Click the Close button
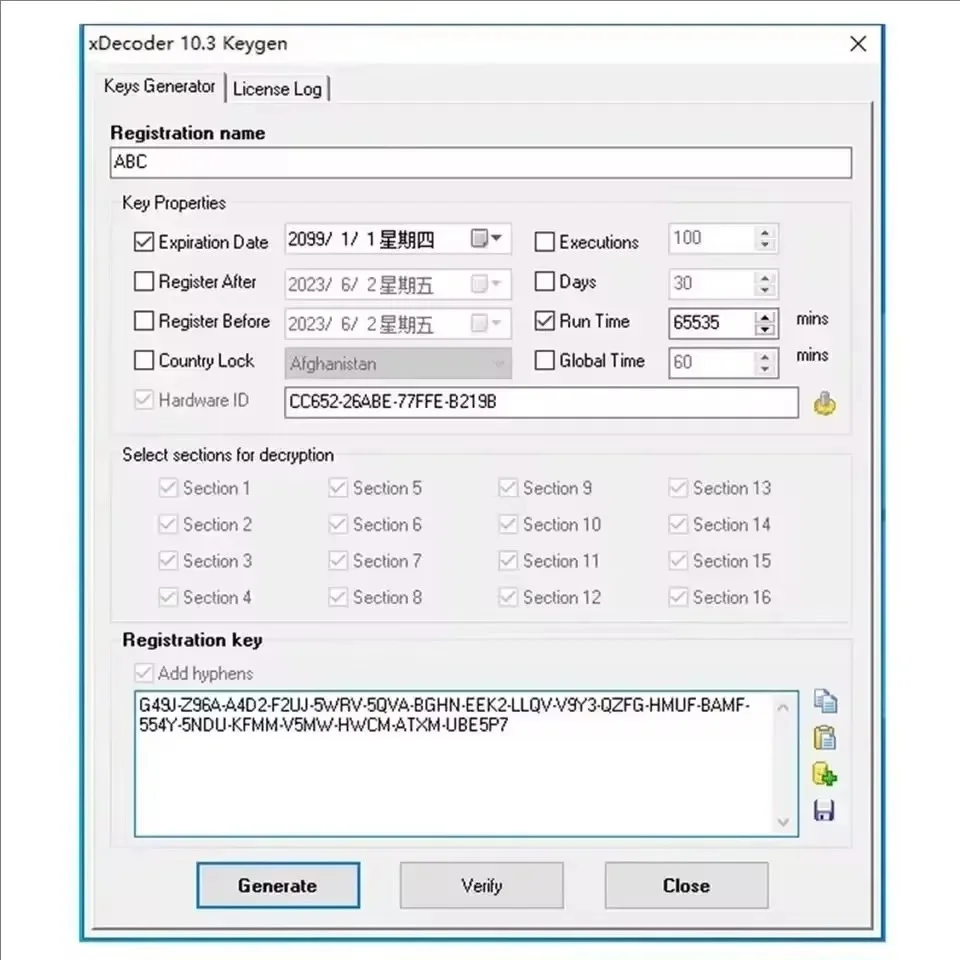The image size is (960, 960). [x=686, y=885]
